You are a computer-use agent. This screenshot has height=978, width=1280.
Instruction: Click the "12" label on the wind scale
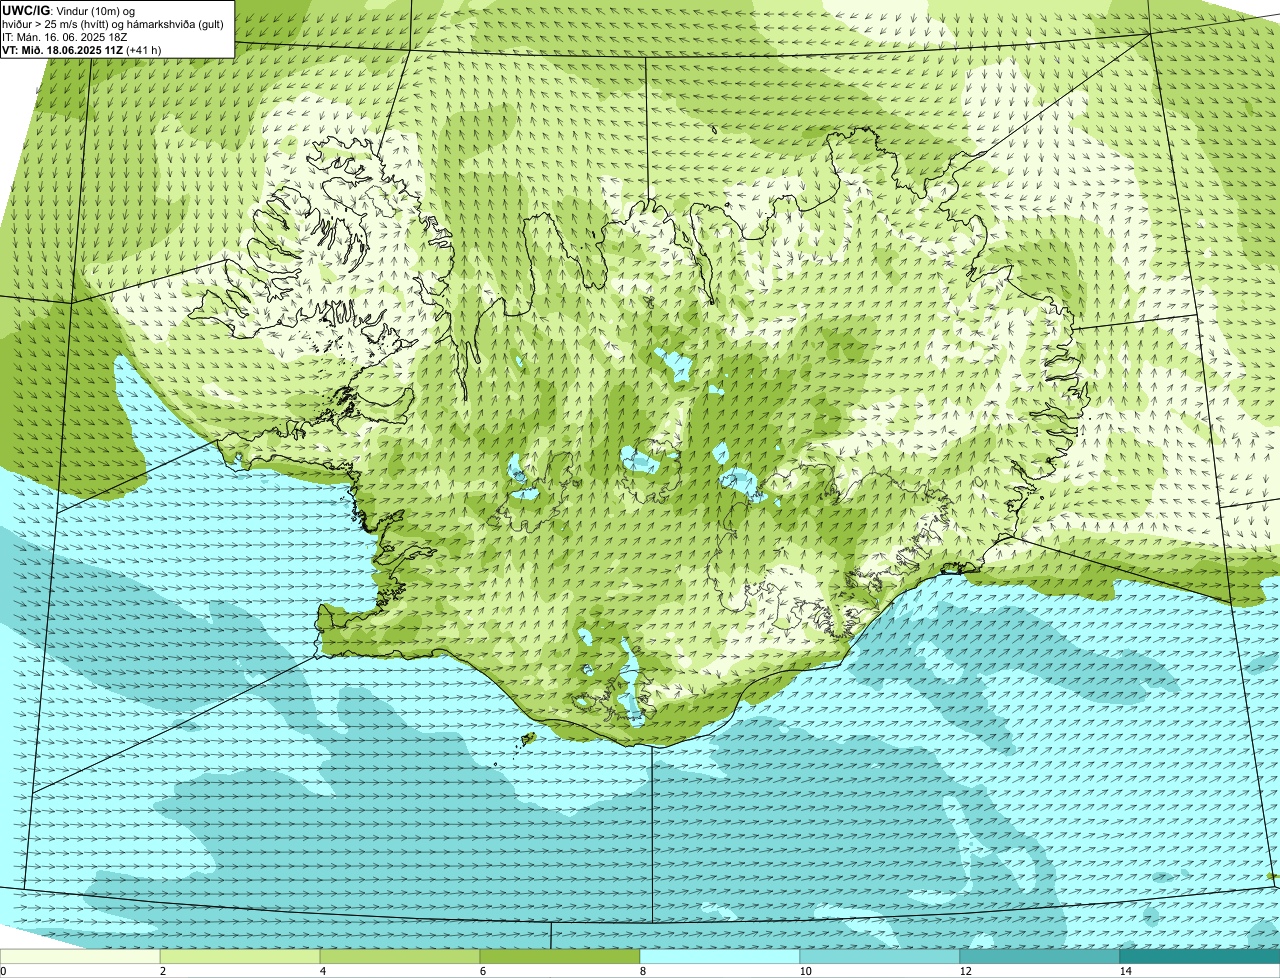point(964,971)
